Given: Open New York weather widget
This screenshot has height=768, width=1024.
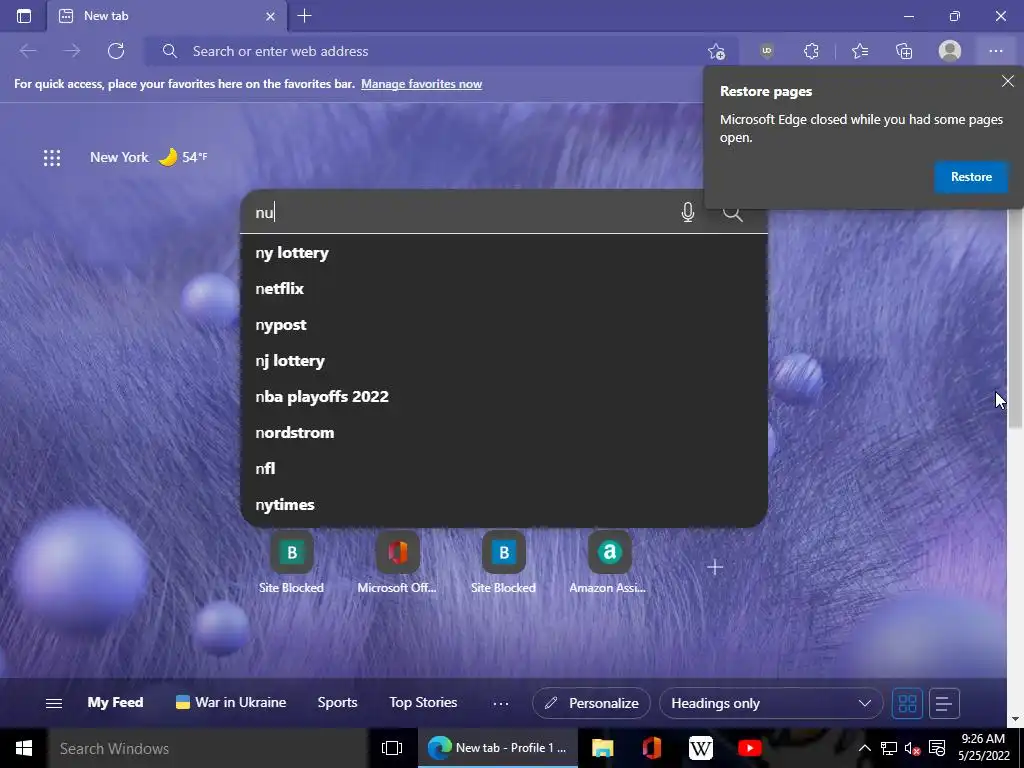Looking at the screenshot, I should (x=148, y=157).
